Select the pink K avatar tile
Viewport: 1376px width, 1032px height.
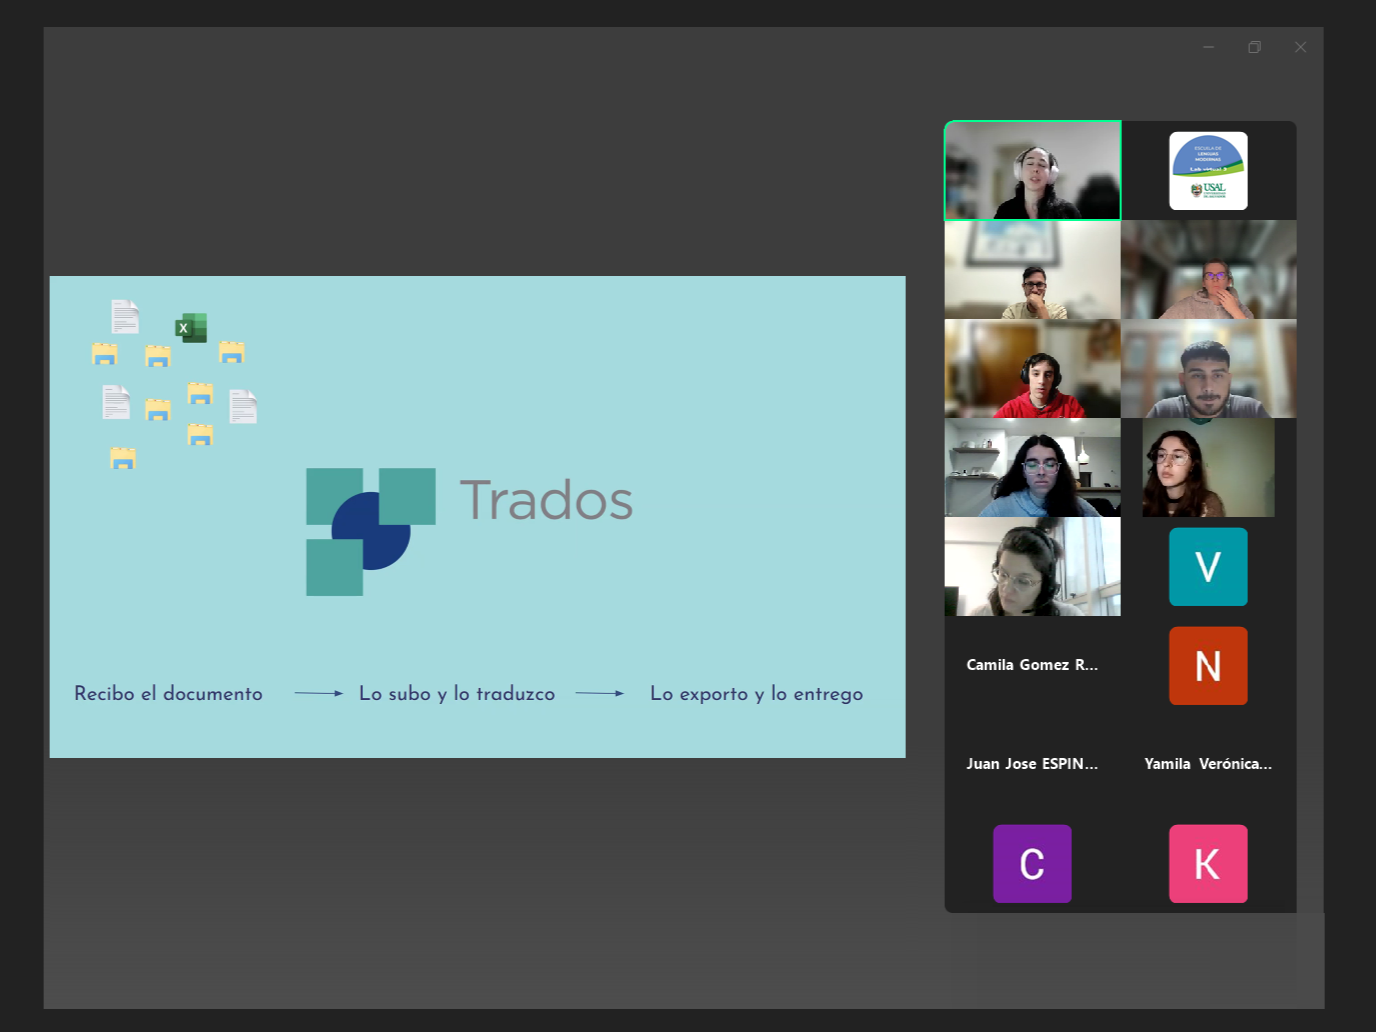tap(1208, 864)
